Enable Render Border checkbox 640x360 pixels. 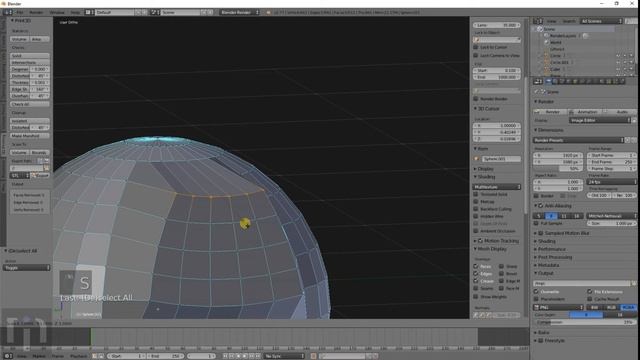(x=476, y=99)
